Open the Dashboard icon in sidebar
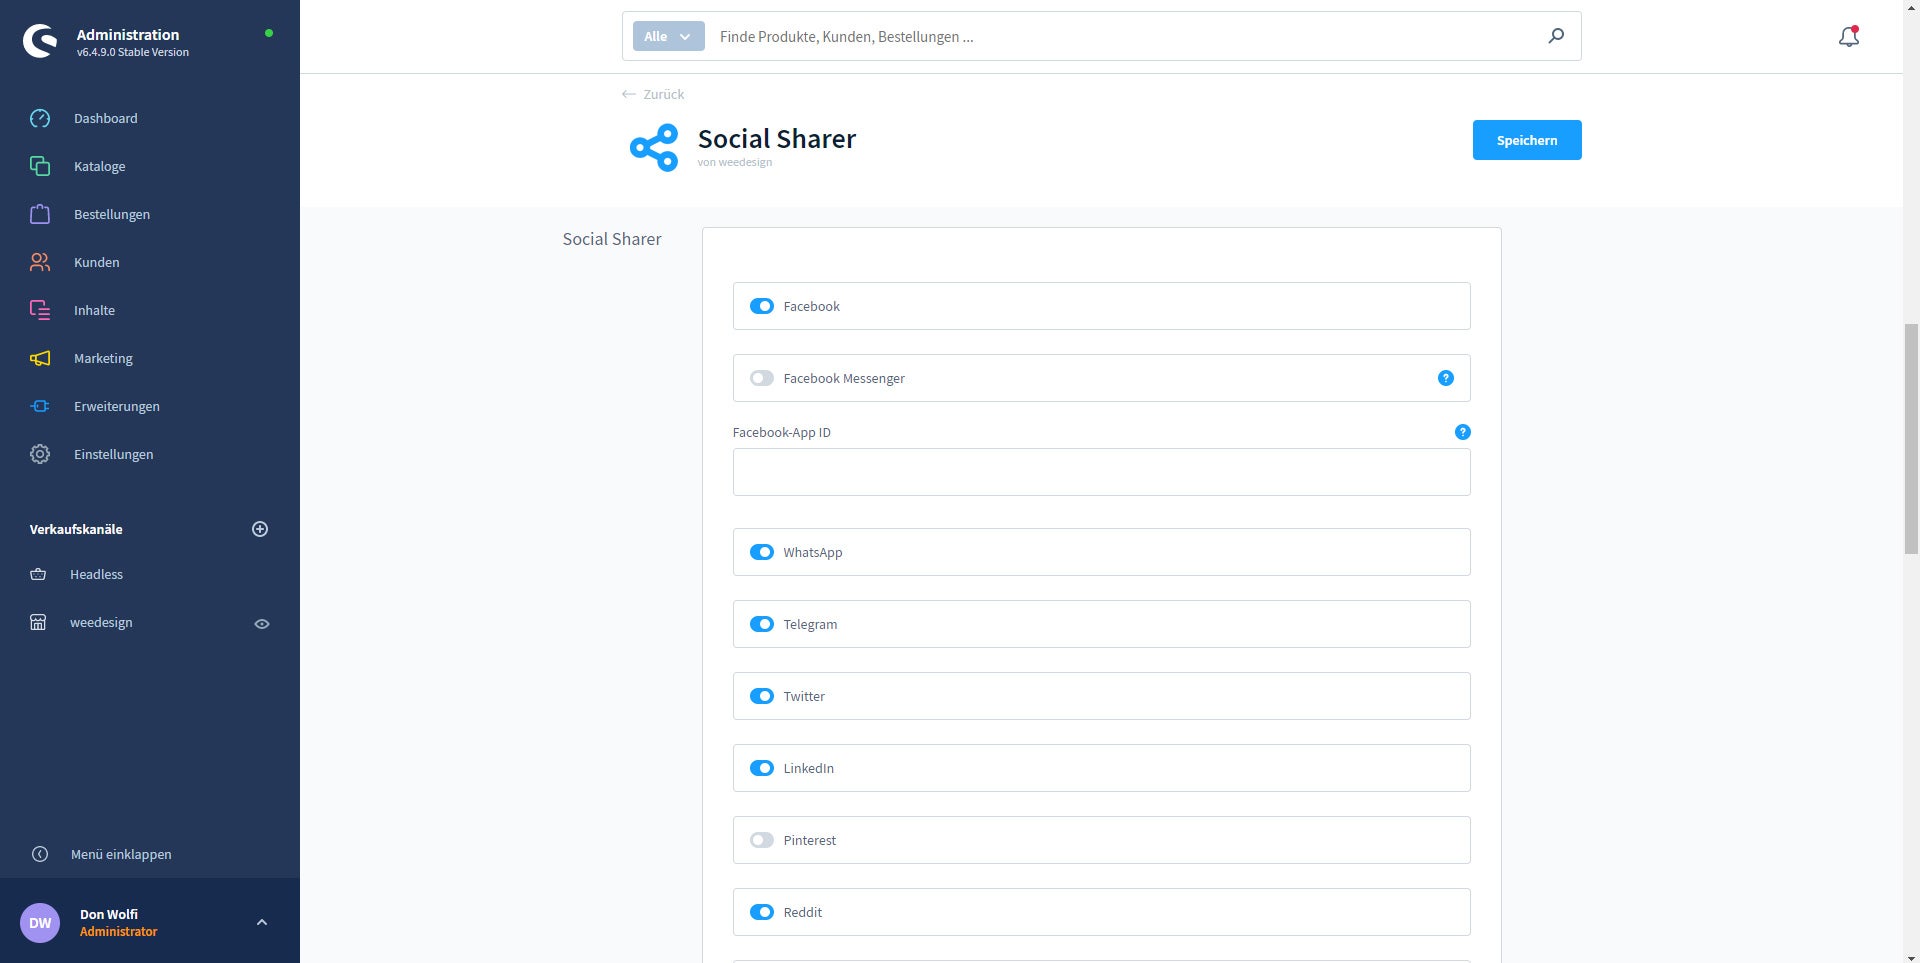Screen dimensions: 1920x963 40,118
